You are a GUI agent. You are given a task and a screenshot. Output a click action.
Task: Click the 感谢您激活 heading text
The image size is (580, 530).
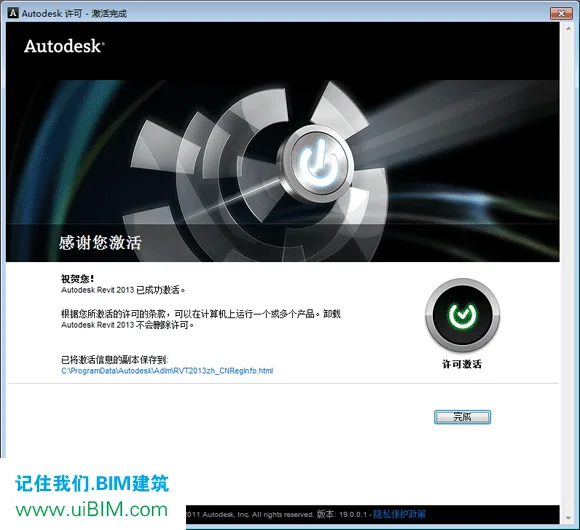pos(100,243)
